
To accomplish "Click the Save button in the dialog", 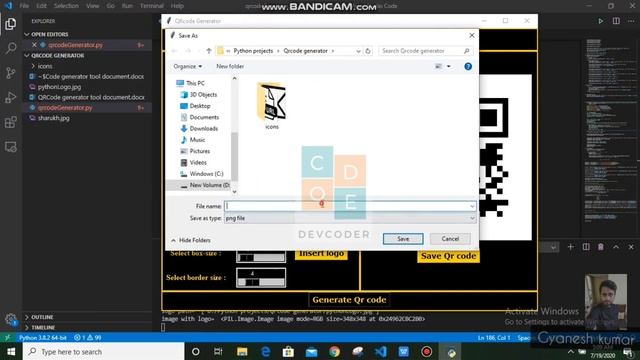I will click(x=403, y=239).
